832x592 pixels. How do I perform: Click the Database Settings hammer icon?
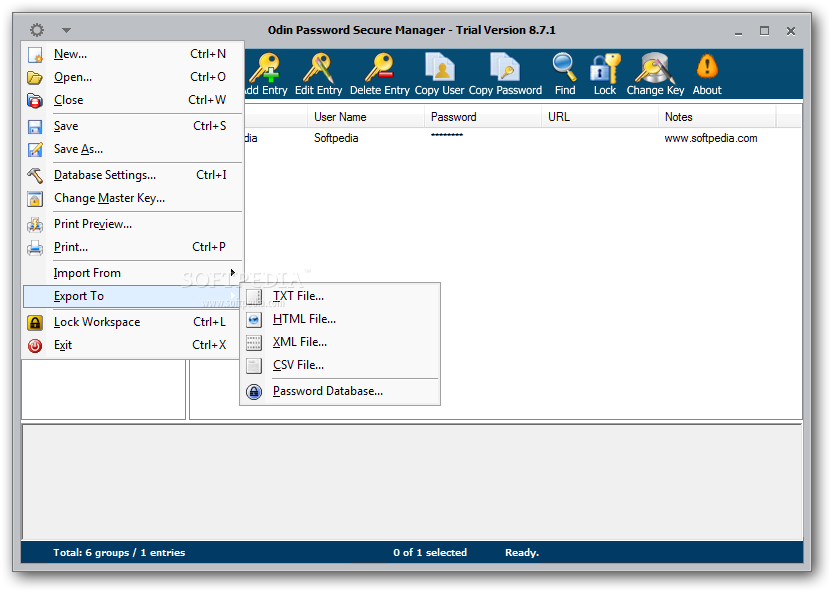point(35,176)
